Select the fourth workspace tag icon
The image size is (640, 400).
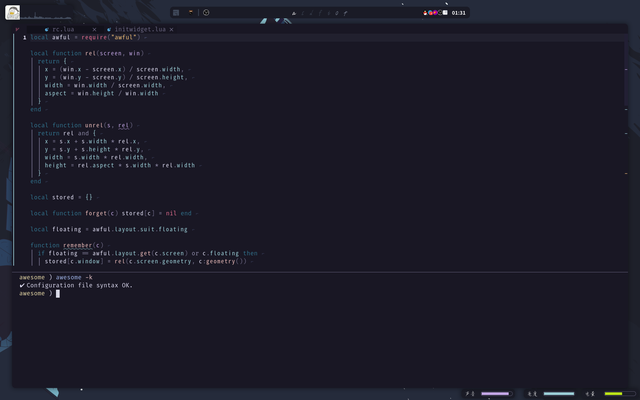tap(320, 13)
